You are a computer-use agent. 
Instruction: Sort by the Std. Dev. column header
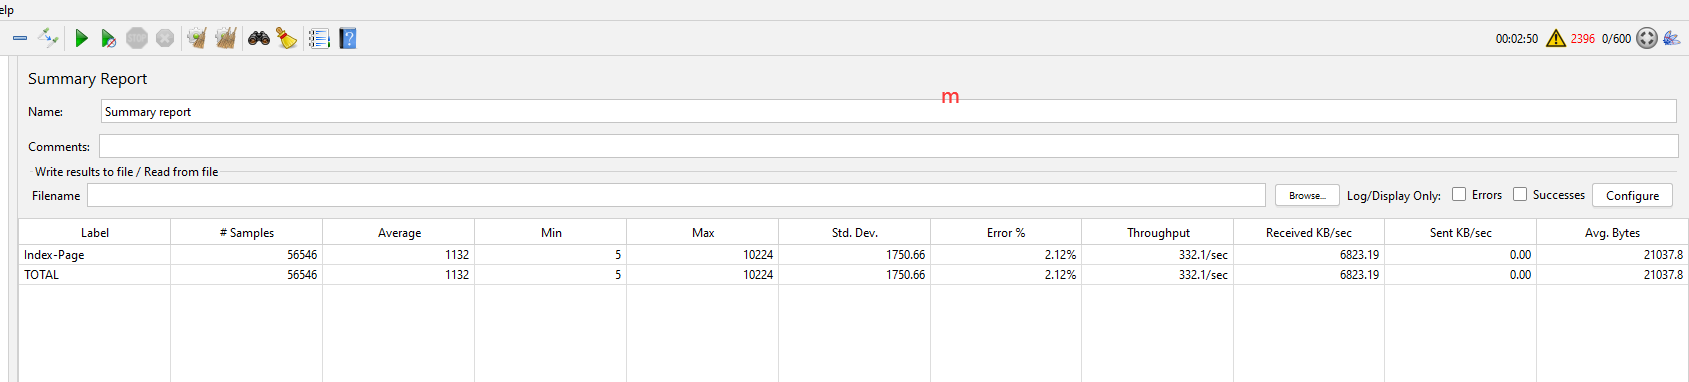click(x=855, y=232)
